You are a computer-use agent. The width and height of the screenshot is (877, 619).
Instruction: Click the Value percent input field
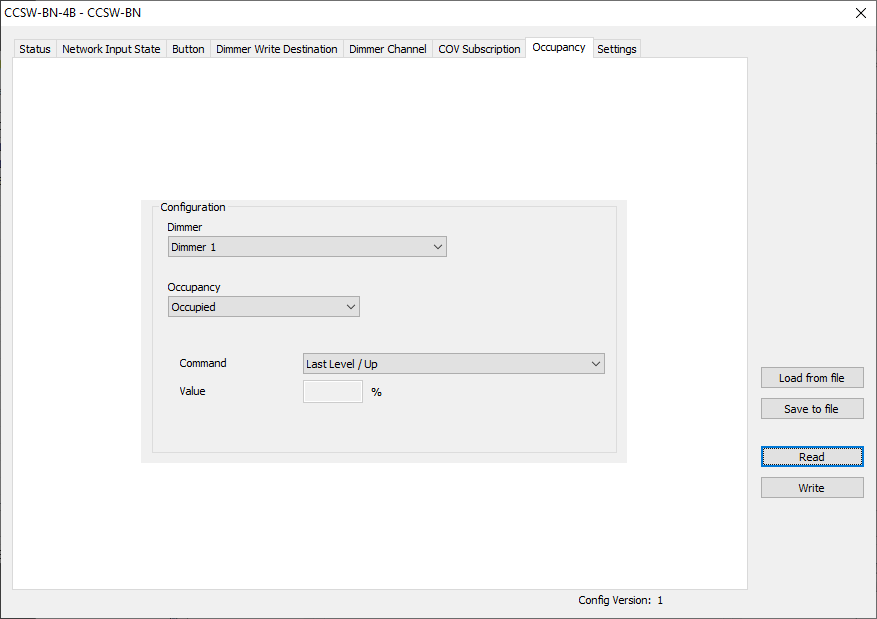pyautogui.click(x=333, y=391)
